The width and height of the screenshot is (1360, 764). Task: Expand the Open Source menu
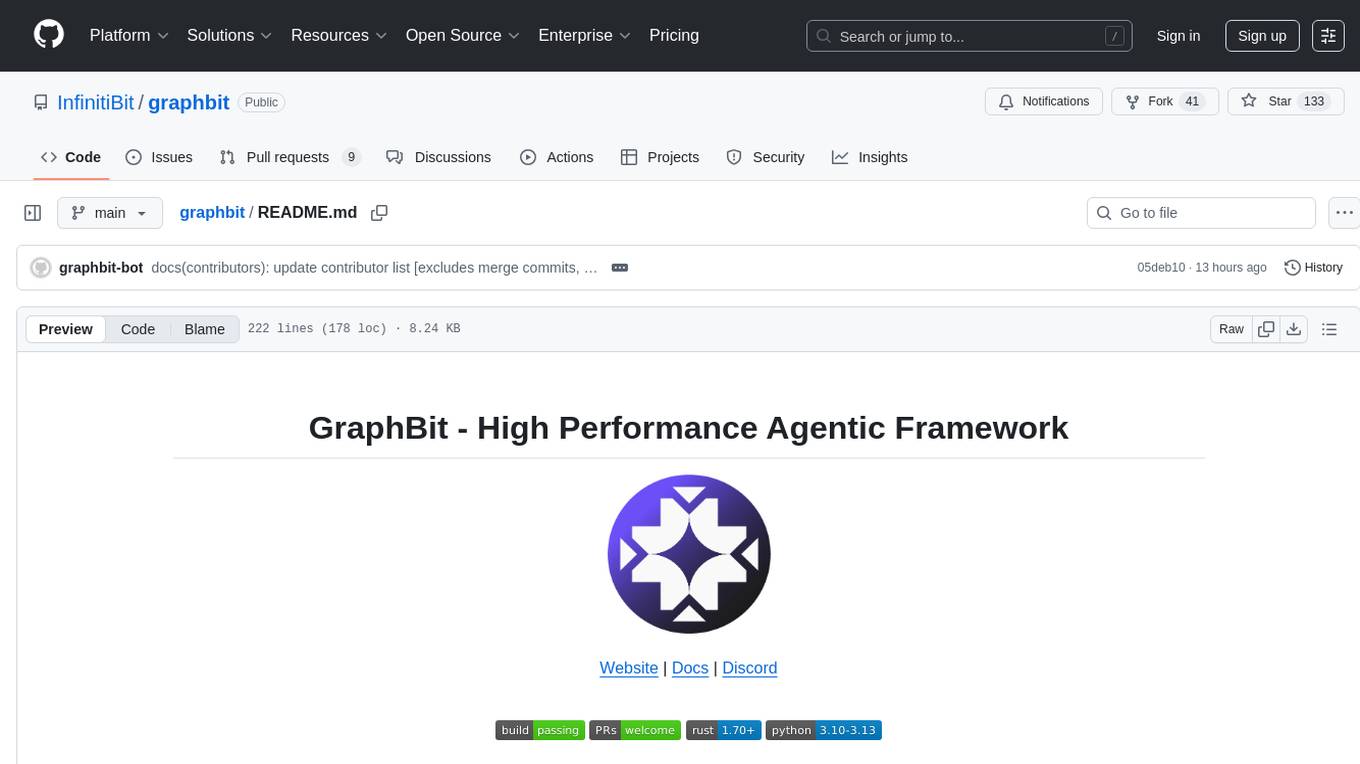click(462, 35)
